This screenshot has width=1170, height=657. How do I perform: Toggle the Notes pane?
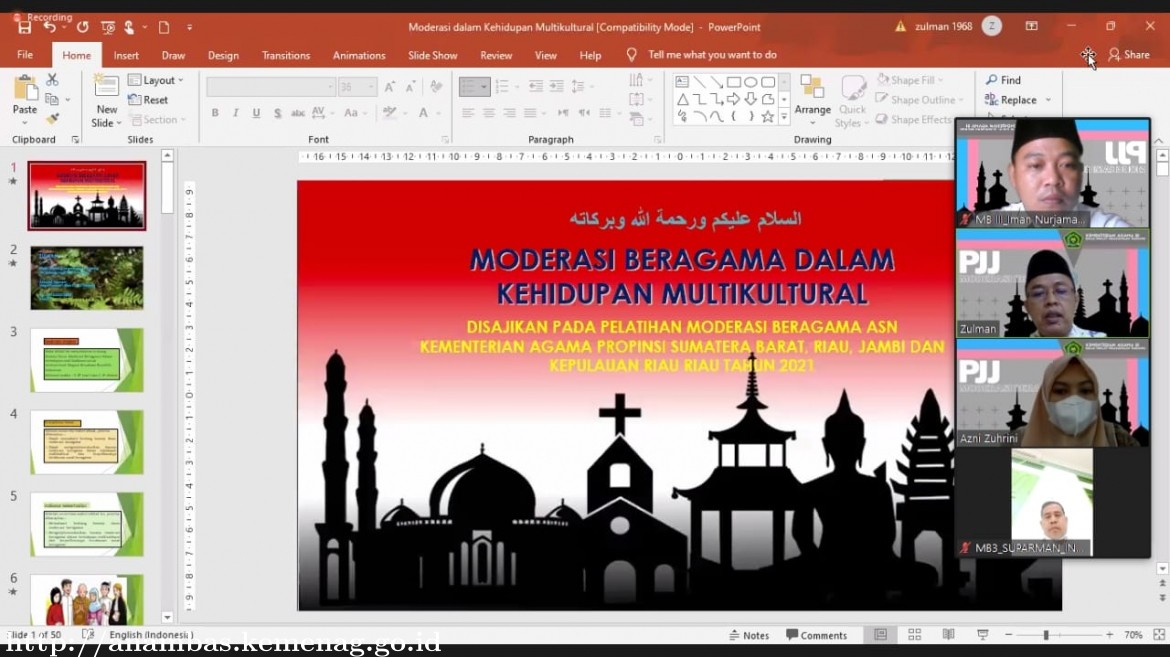tap(749, 635)
